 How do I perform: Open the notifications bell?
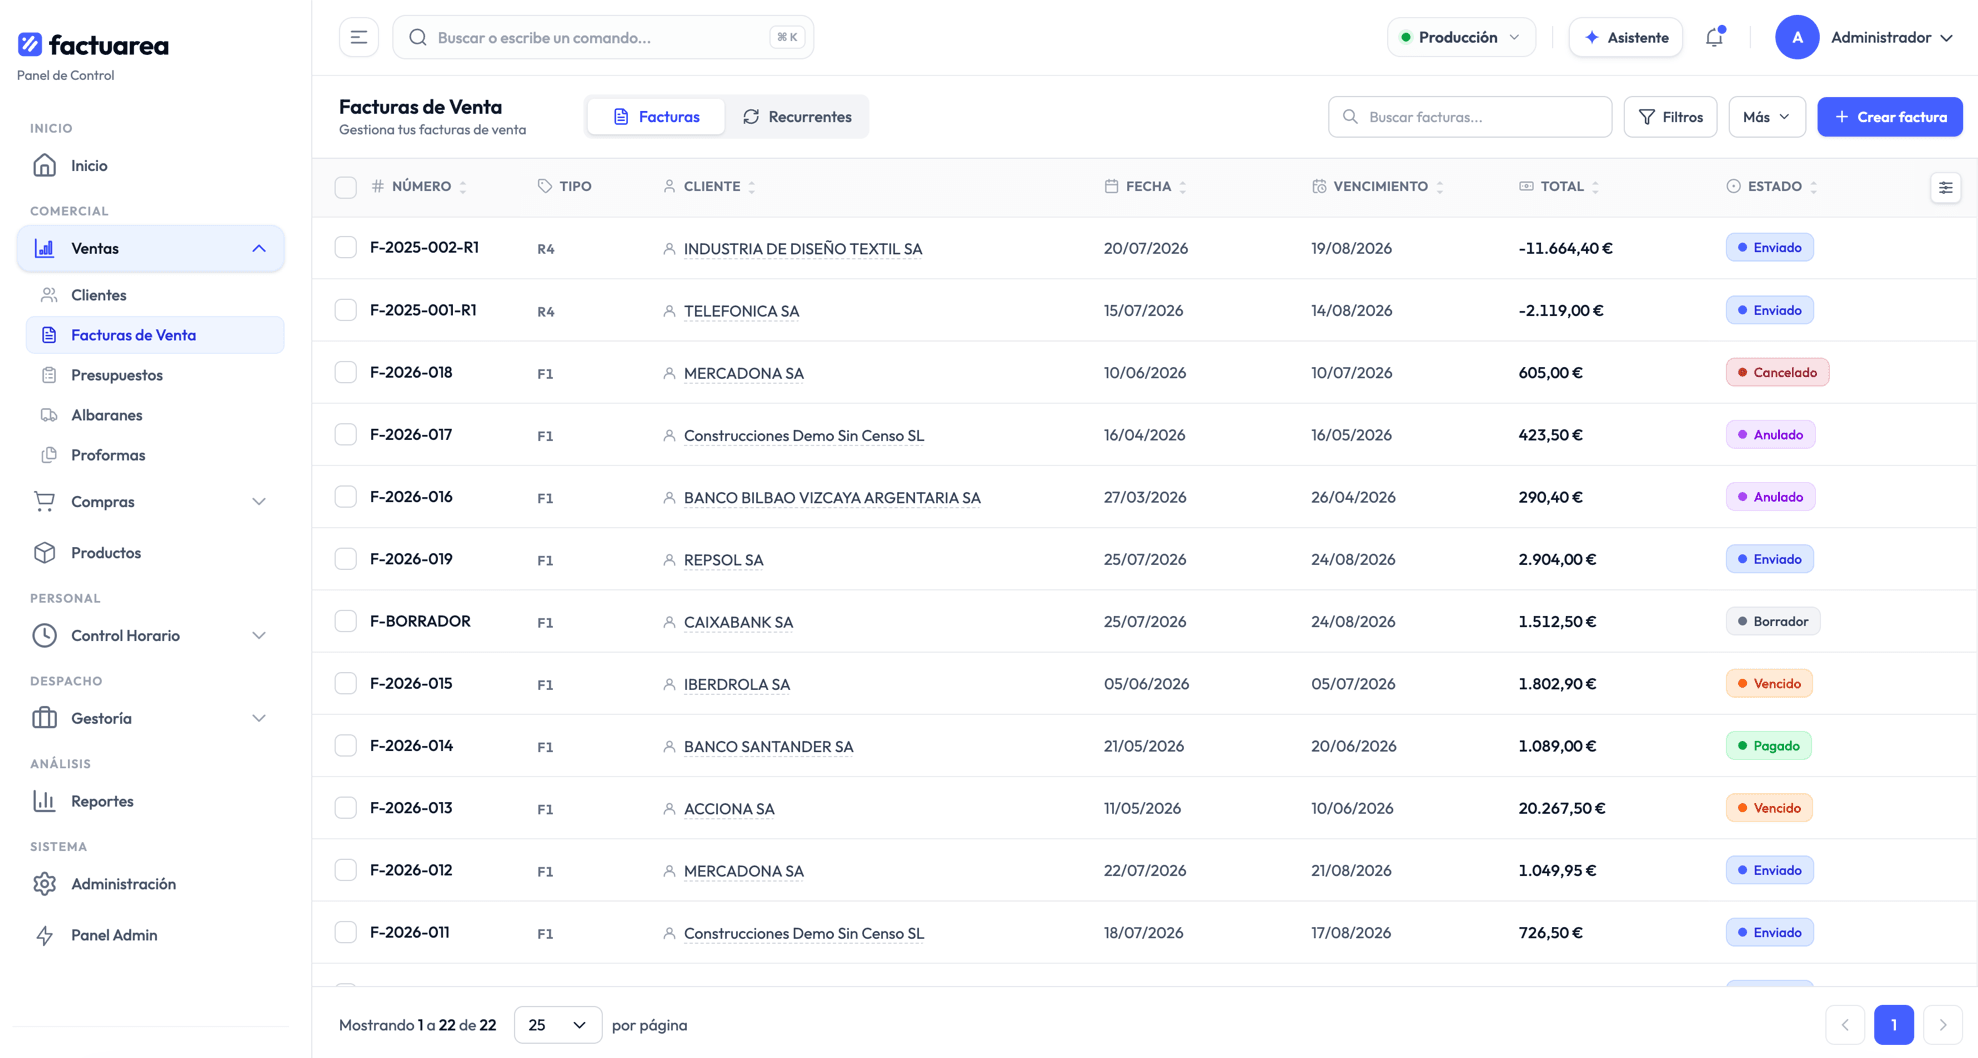point(1714,37)
